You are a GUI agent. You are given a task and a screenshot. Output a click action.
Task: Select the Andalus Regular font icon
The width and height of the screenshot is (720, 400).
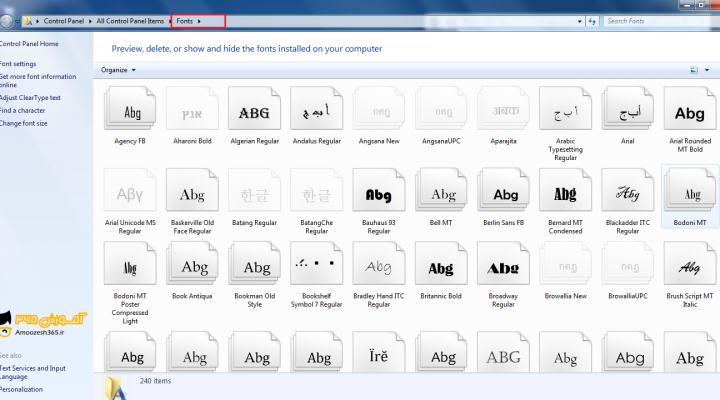tap(316, 108)
